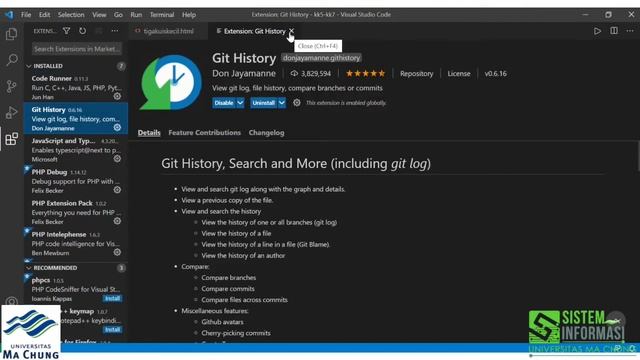Click the five-star rating
The height and width of the screenshot is (360, 640).
pyautogui.click(x=365, y=73)
